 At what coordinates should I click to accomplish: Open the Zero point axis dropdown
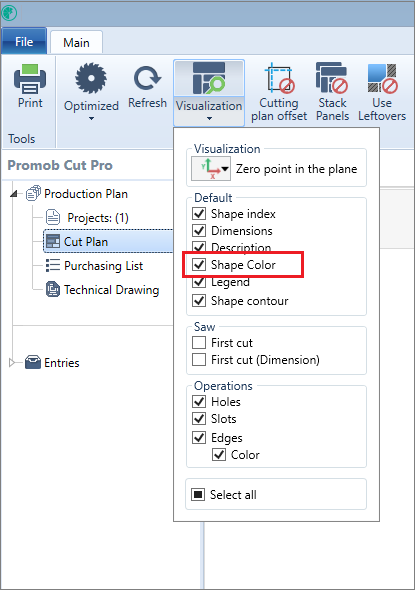point(211,169)
